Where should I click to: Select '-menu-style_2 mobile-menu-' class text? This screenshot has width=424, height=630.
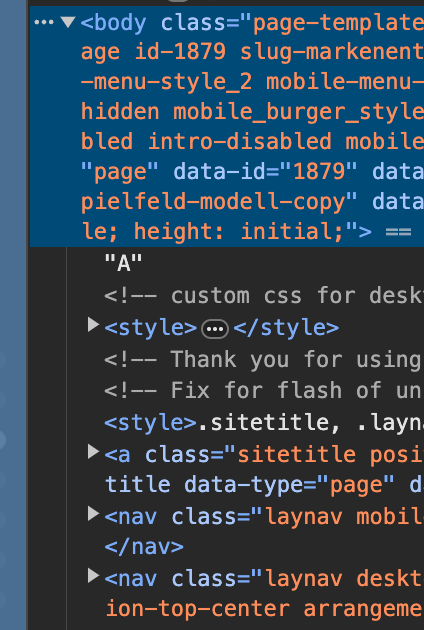tap(252, 82)
